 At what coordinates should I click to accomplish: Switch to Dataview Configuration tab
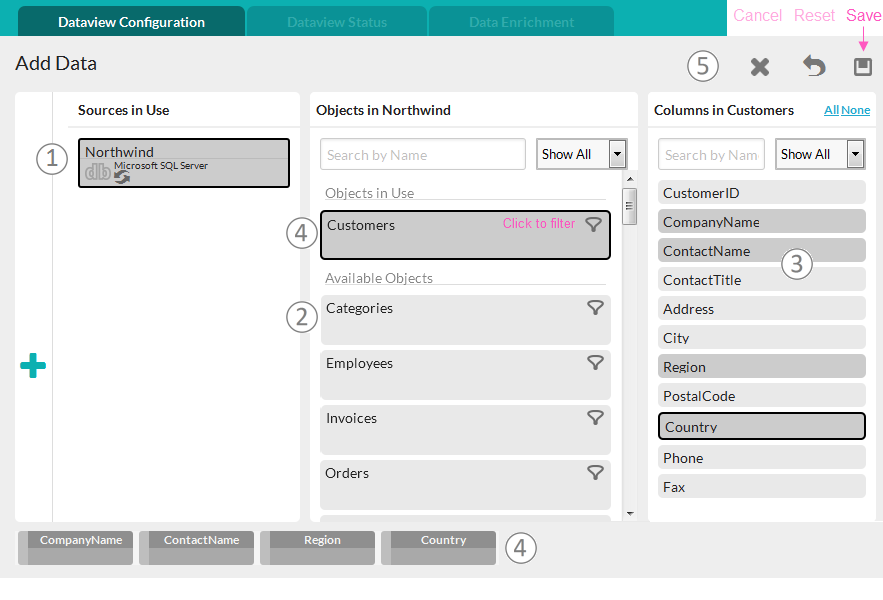click(131, 21)
